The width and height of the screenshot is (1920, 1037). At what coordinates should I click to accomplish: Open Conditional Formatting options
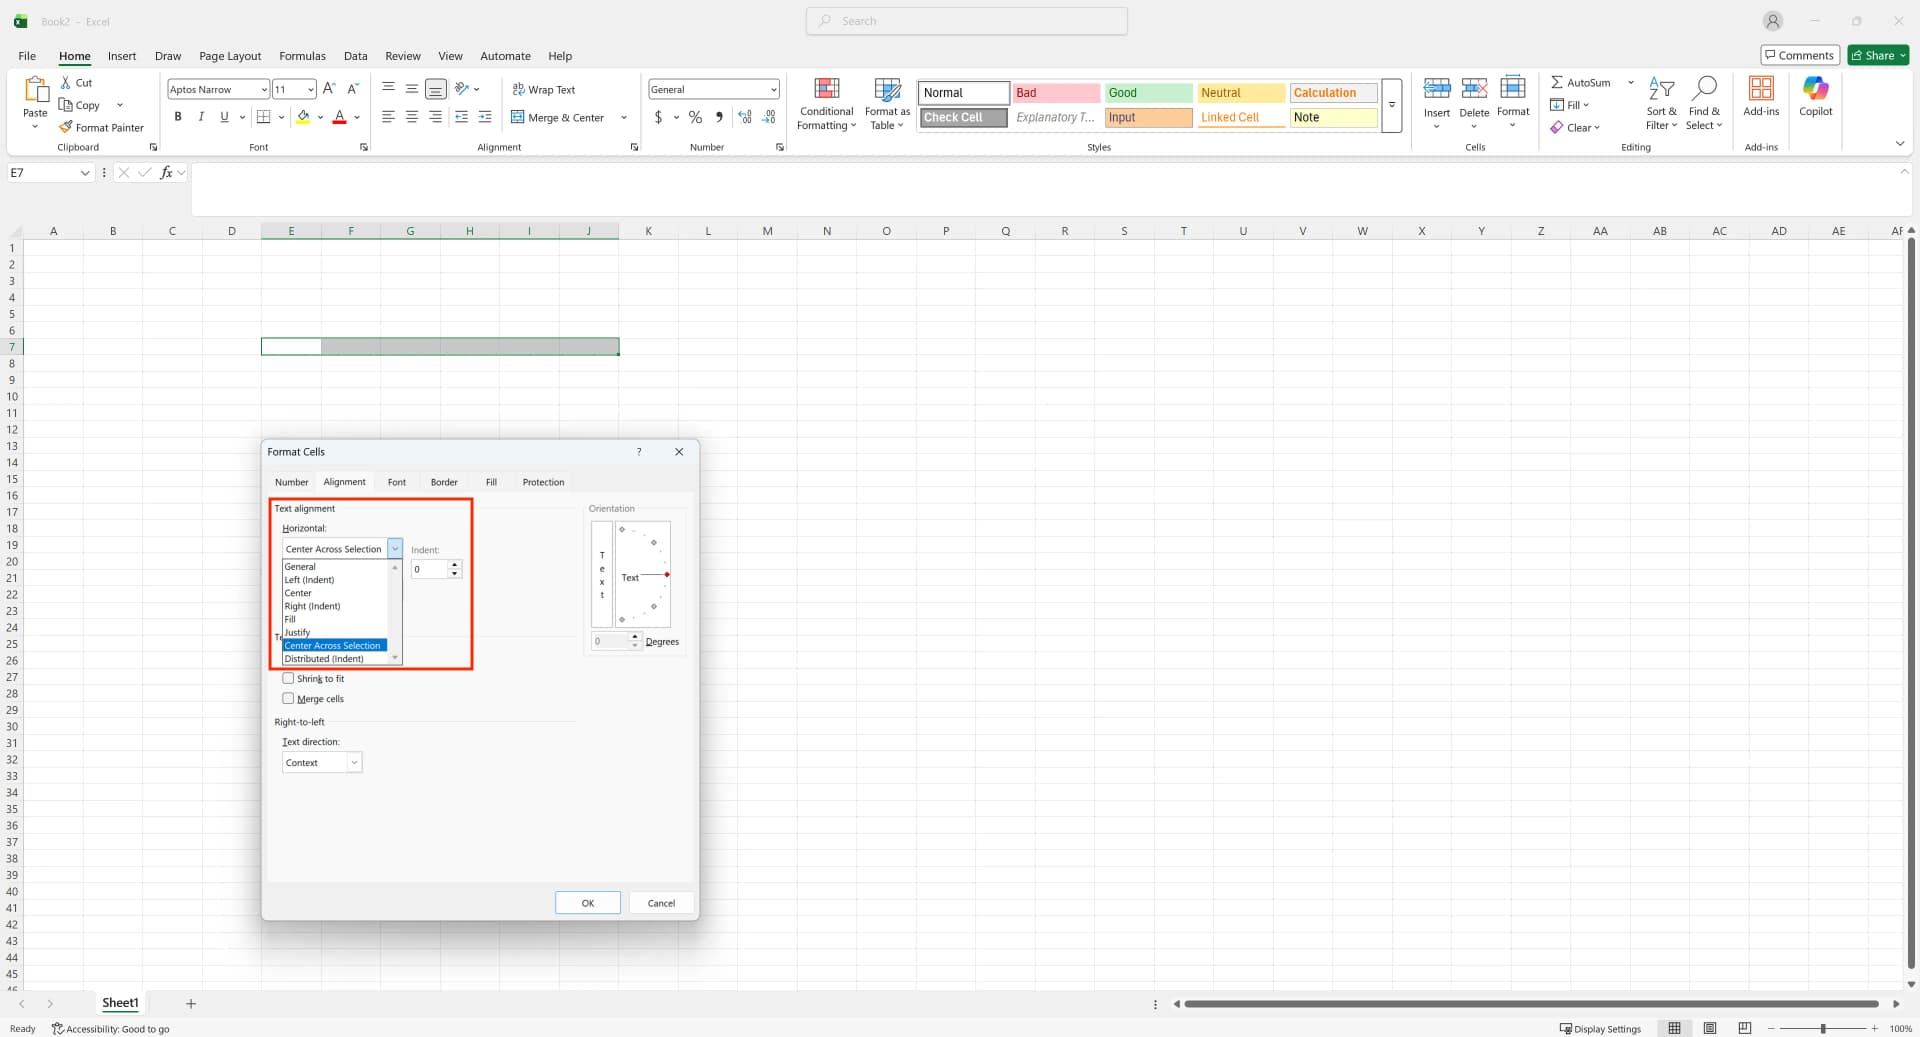pyautogui.click(x=826, y=103)
